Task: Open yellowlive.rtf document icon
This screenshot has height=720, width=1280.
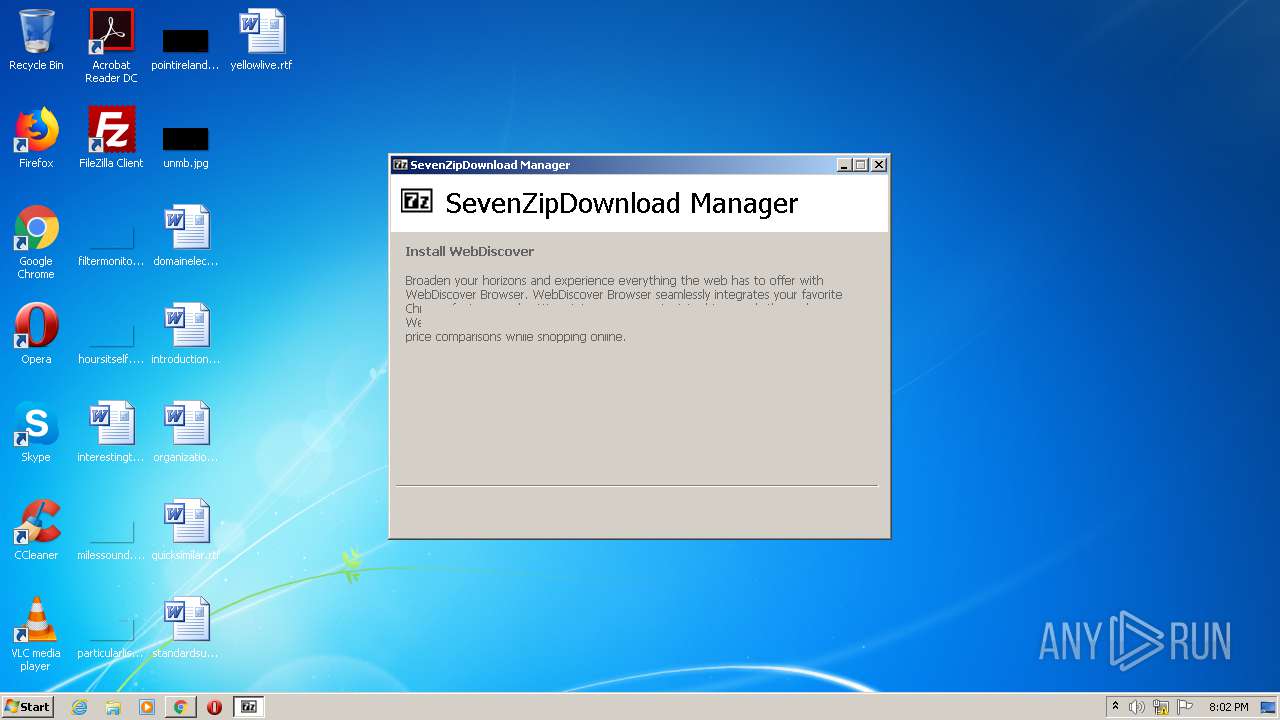Action: click(261, 40)
